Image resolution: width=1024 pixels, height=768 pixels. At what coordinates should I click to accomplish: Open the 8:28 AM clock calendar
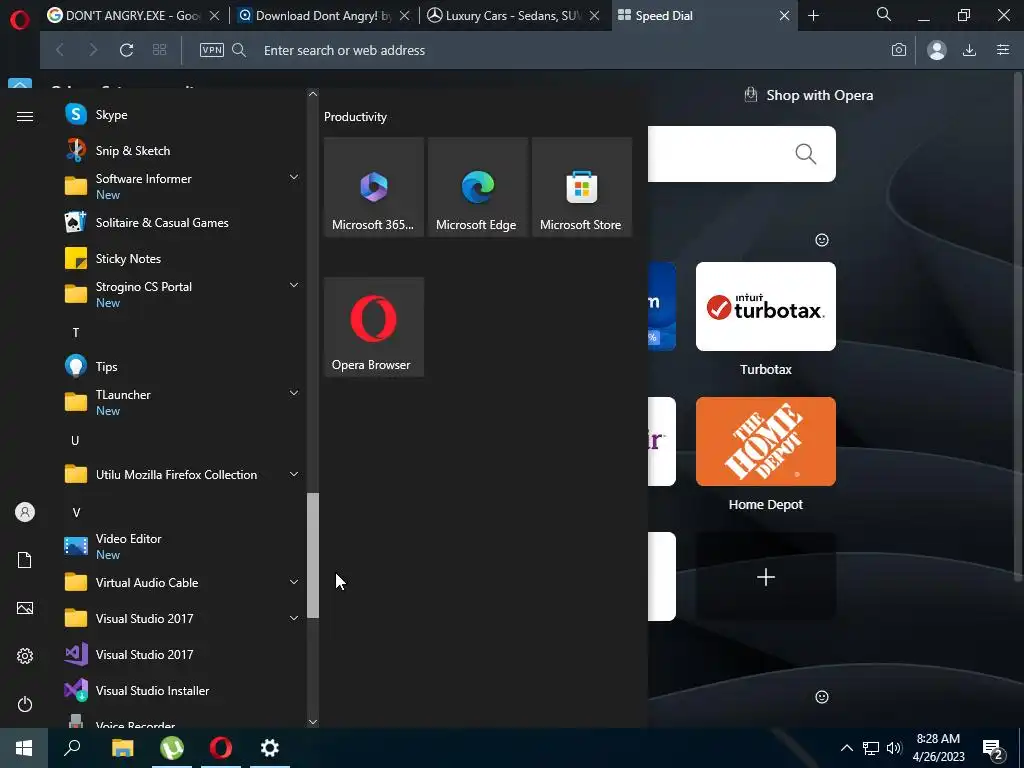pos(938,748)
